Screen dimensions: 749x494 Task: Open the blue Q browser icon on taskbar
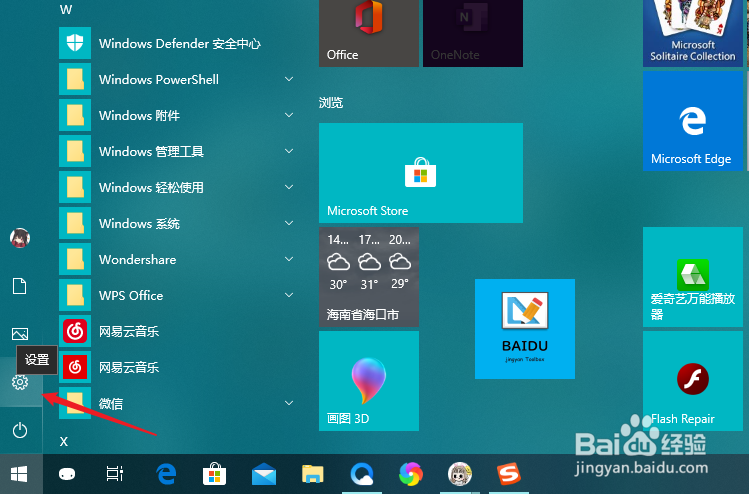pyautogui.click(x=362, y=474)
